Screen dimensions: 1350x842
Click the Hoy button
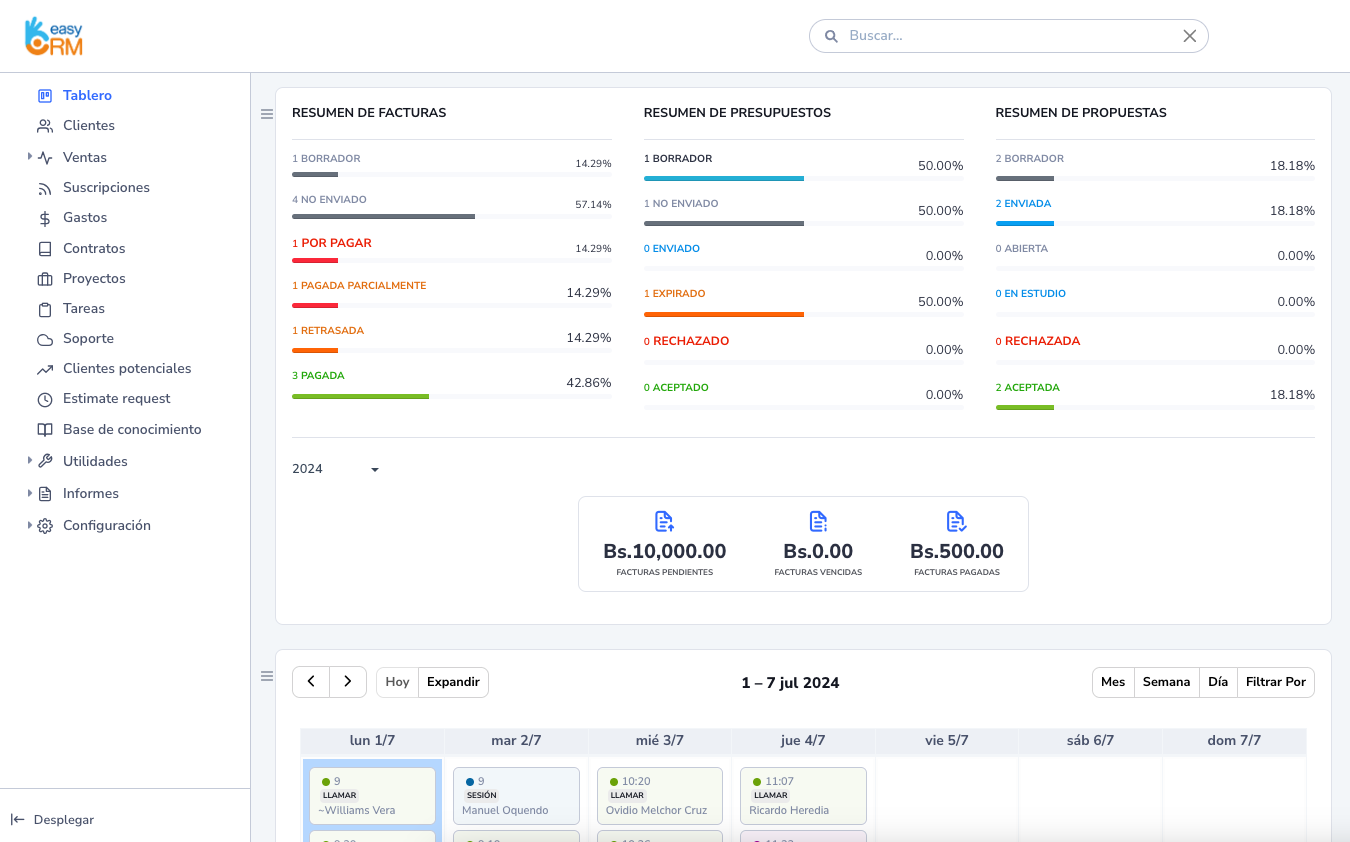[x=398, y=682]
